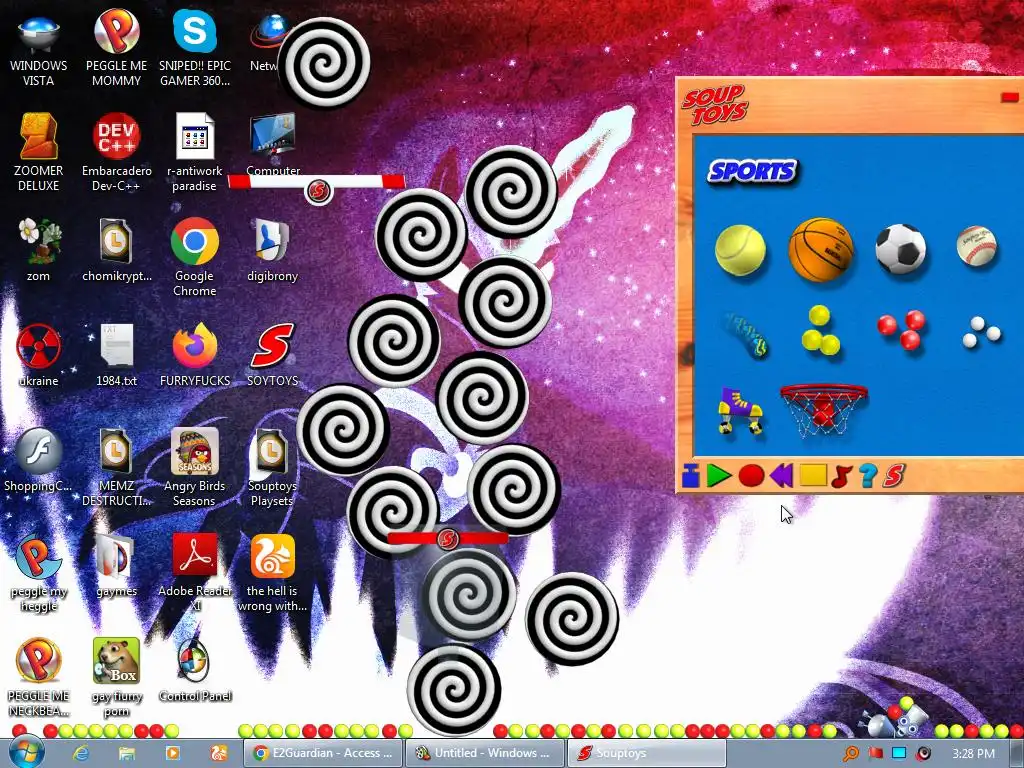Open 'the hell is wrong with...' UC Browser icon

[272, 573]
